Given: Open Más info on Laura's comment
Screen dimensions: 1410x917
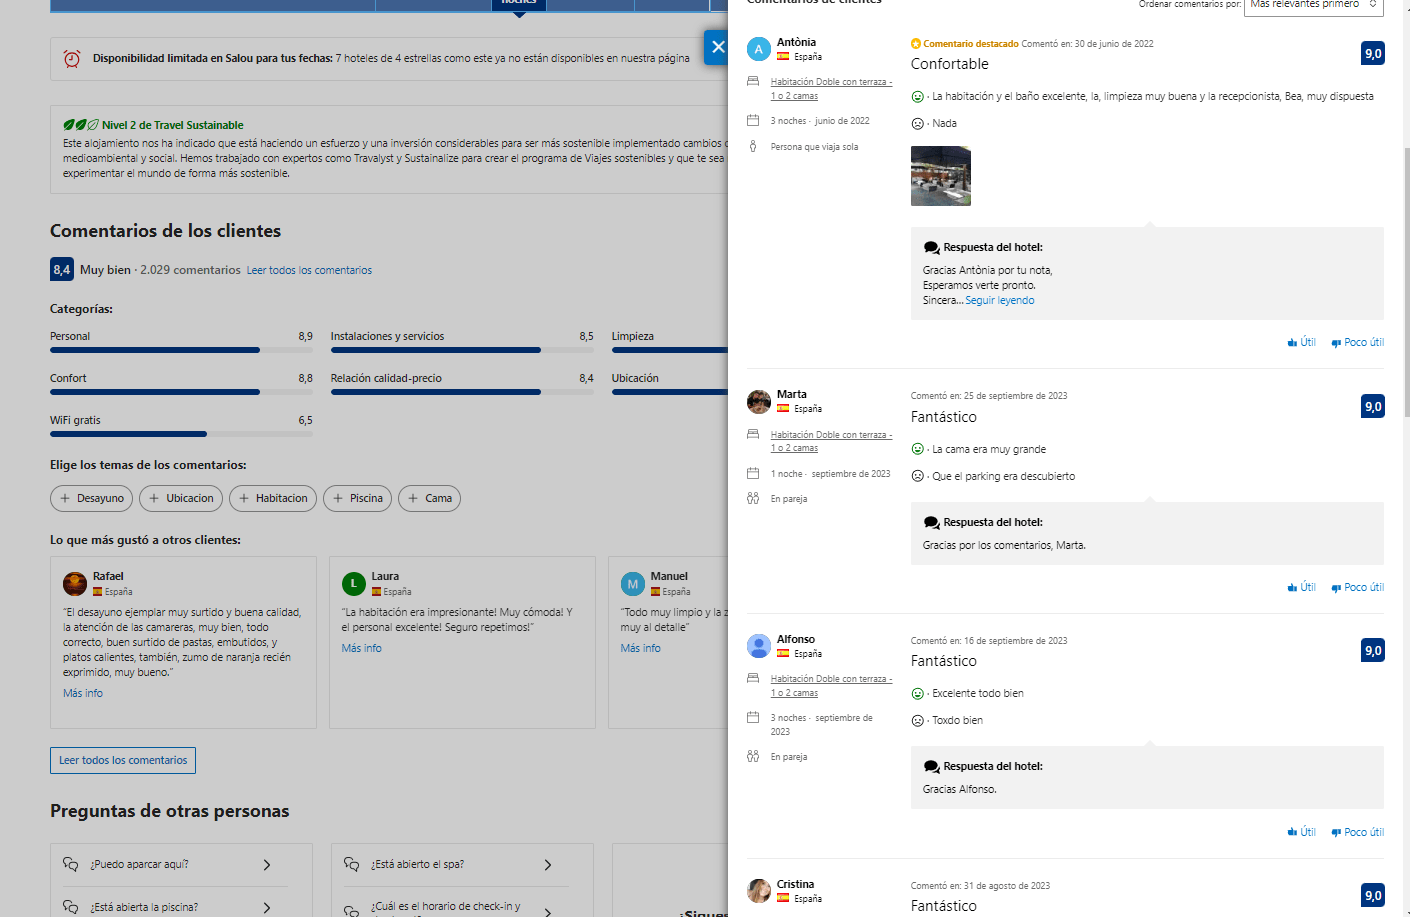Looking at the screenshot, I should [x=361, y=648].
